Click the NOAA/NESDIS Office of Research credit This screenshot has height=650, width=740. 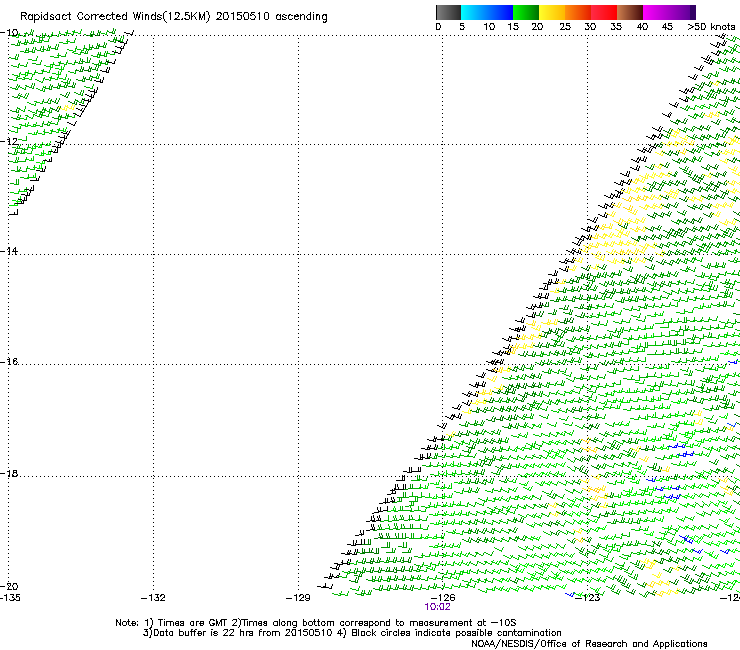(x=589, y=644)
